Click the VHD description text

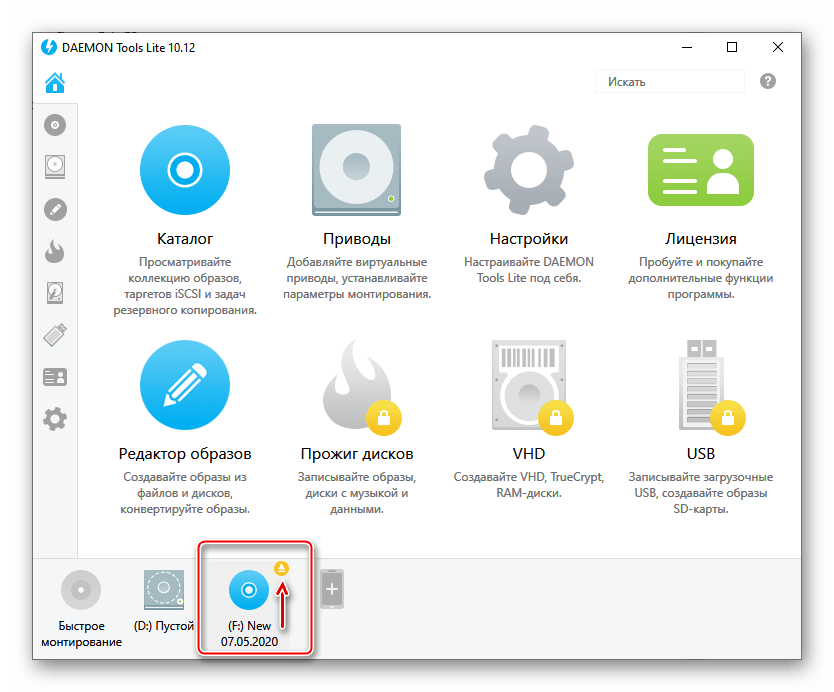click(529, 485)
